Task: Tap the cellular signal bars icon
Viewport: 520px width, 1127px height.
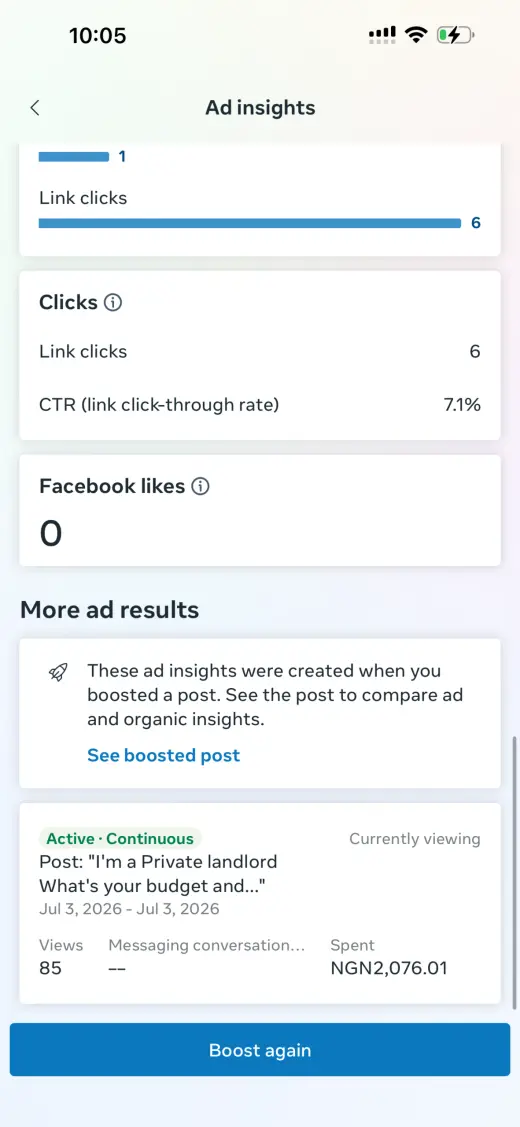Action: (x=382, y=34)
